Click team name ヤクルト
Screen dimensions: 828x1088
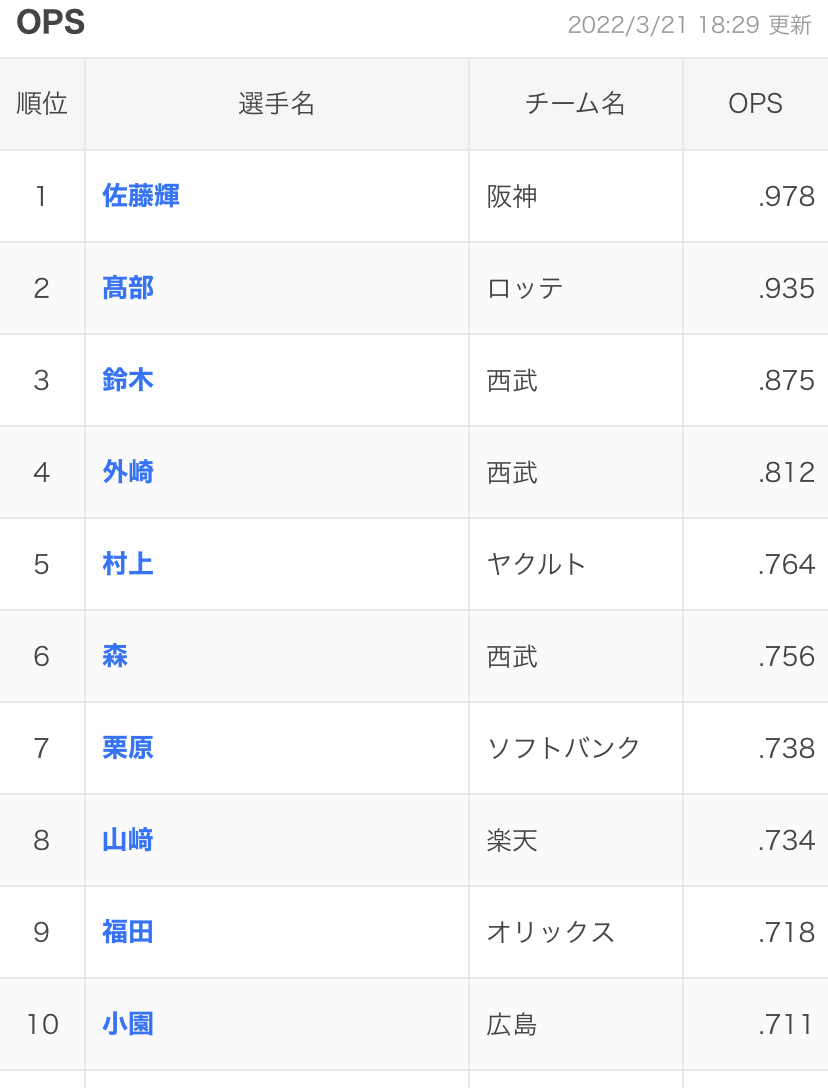point(537,564)
